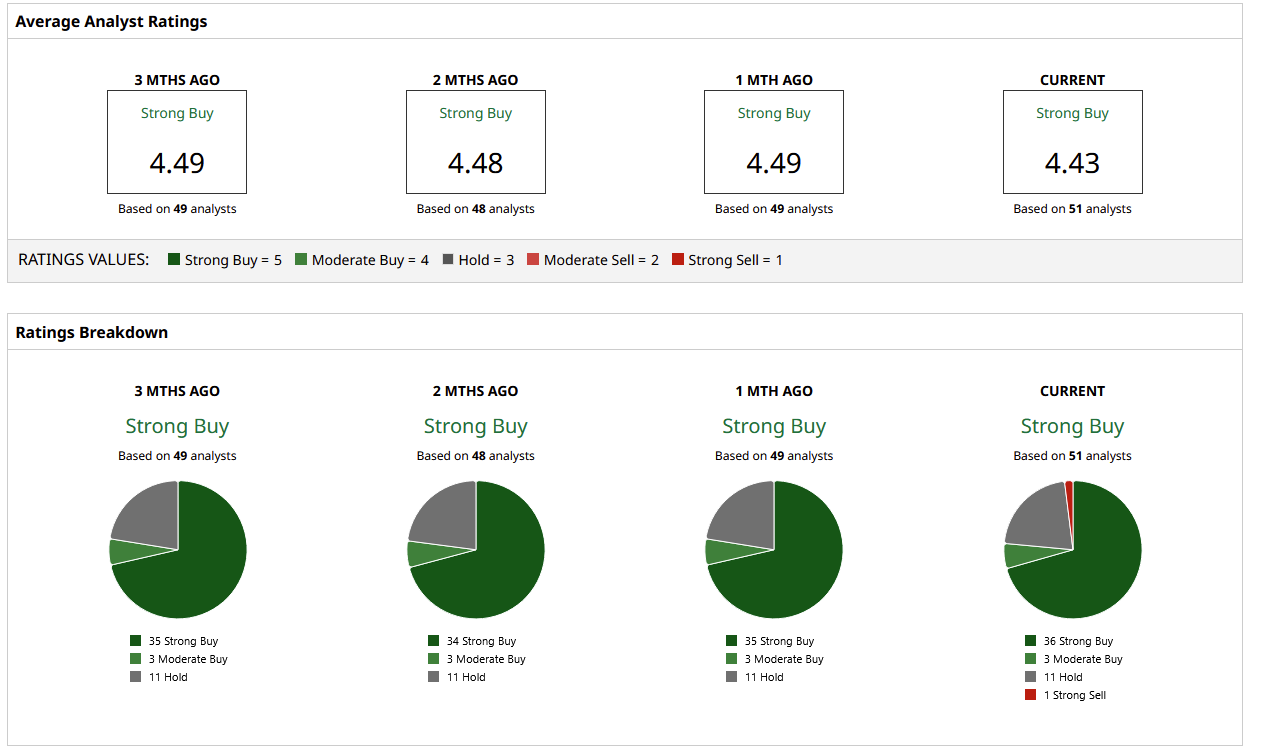Viewport: 1270px width, 754px height.
Task: Click the Strong Sell = 1 red swatch
Action: [678, 260]
